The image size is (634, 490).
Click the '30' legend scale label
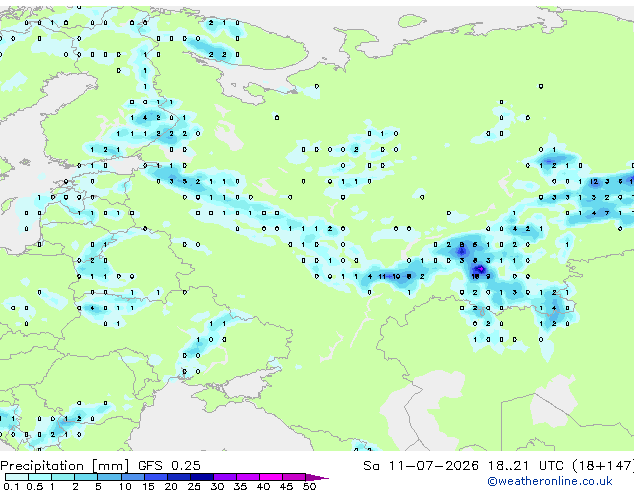point(217,486)
